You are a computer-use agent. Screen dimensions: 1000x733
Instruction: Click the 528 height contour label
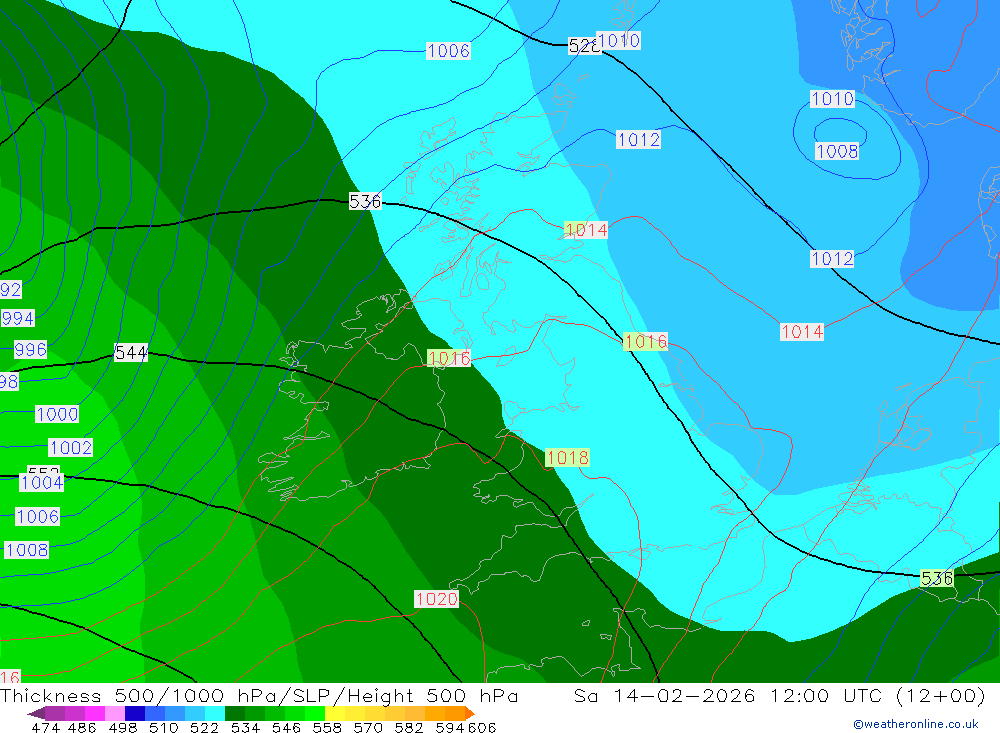tap(582, 46)
